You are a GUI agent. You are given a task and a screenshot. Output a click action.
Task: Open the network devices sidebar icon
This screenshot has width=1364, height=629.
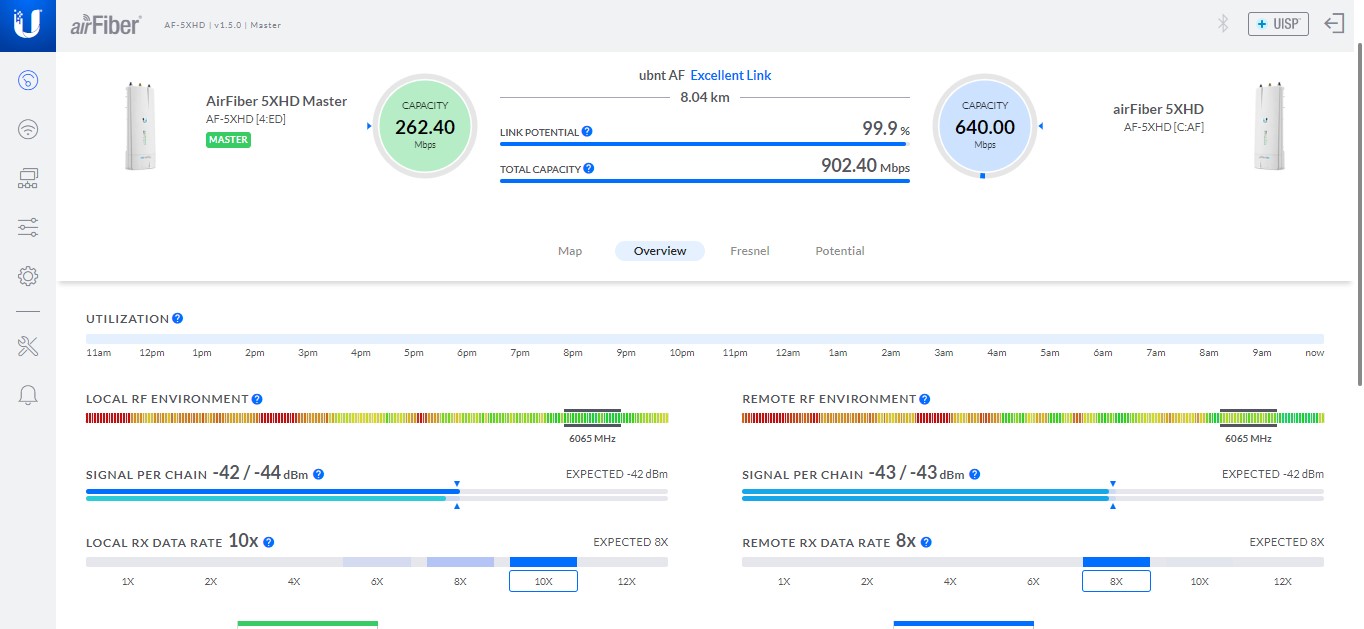pos(28,179)
